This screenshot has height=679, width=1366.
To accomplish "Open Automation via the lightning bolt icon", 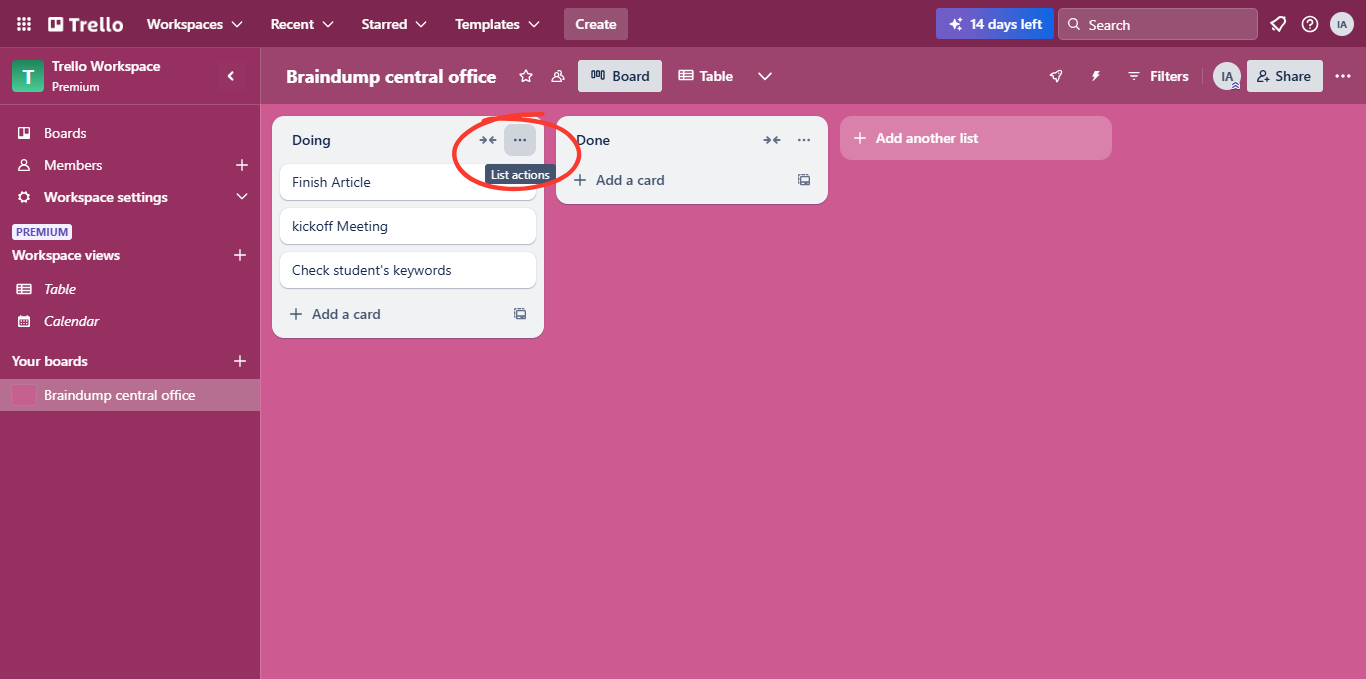I will coord(1095,75).
